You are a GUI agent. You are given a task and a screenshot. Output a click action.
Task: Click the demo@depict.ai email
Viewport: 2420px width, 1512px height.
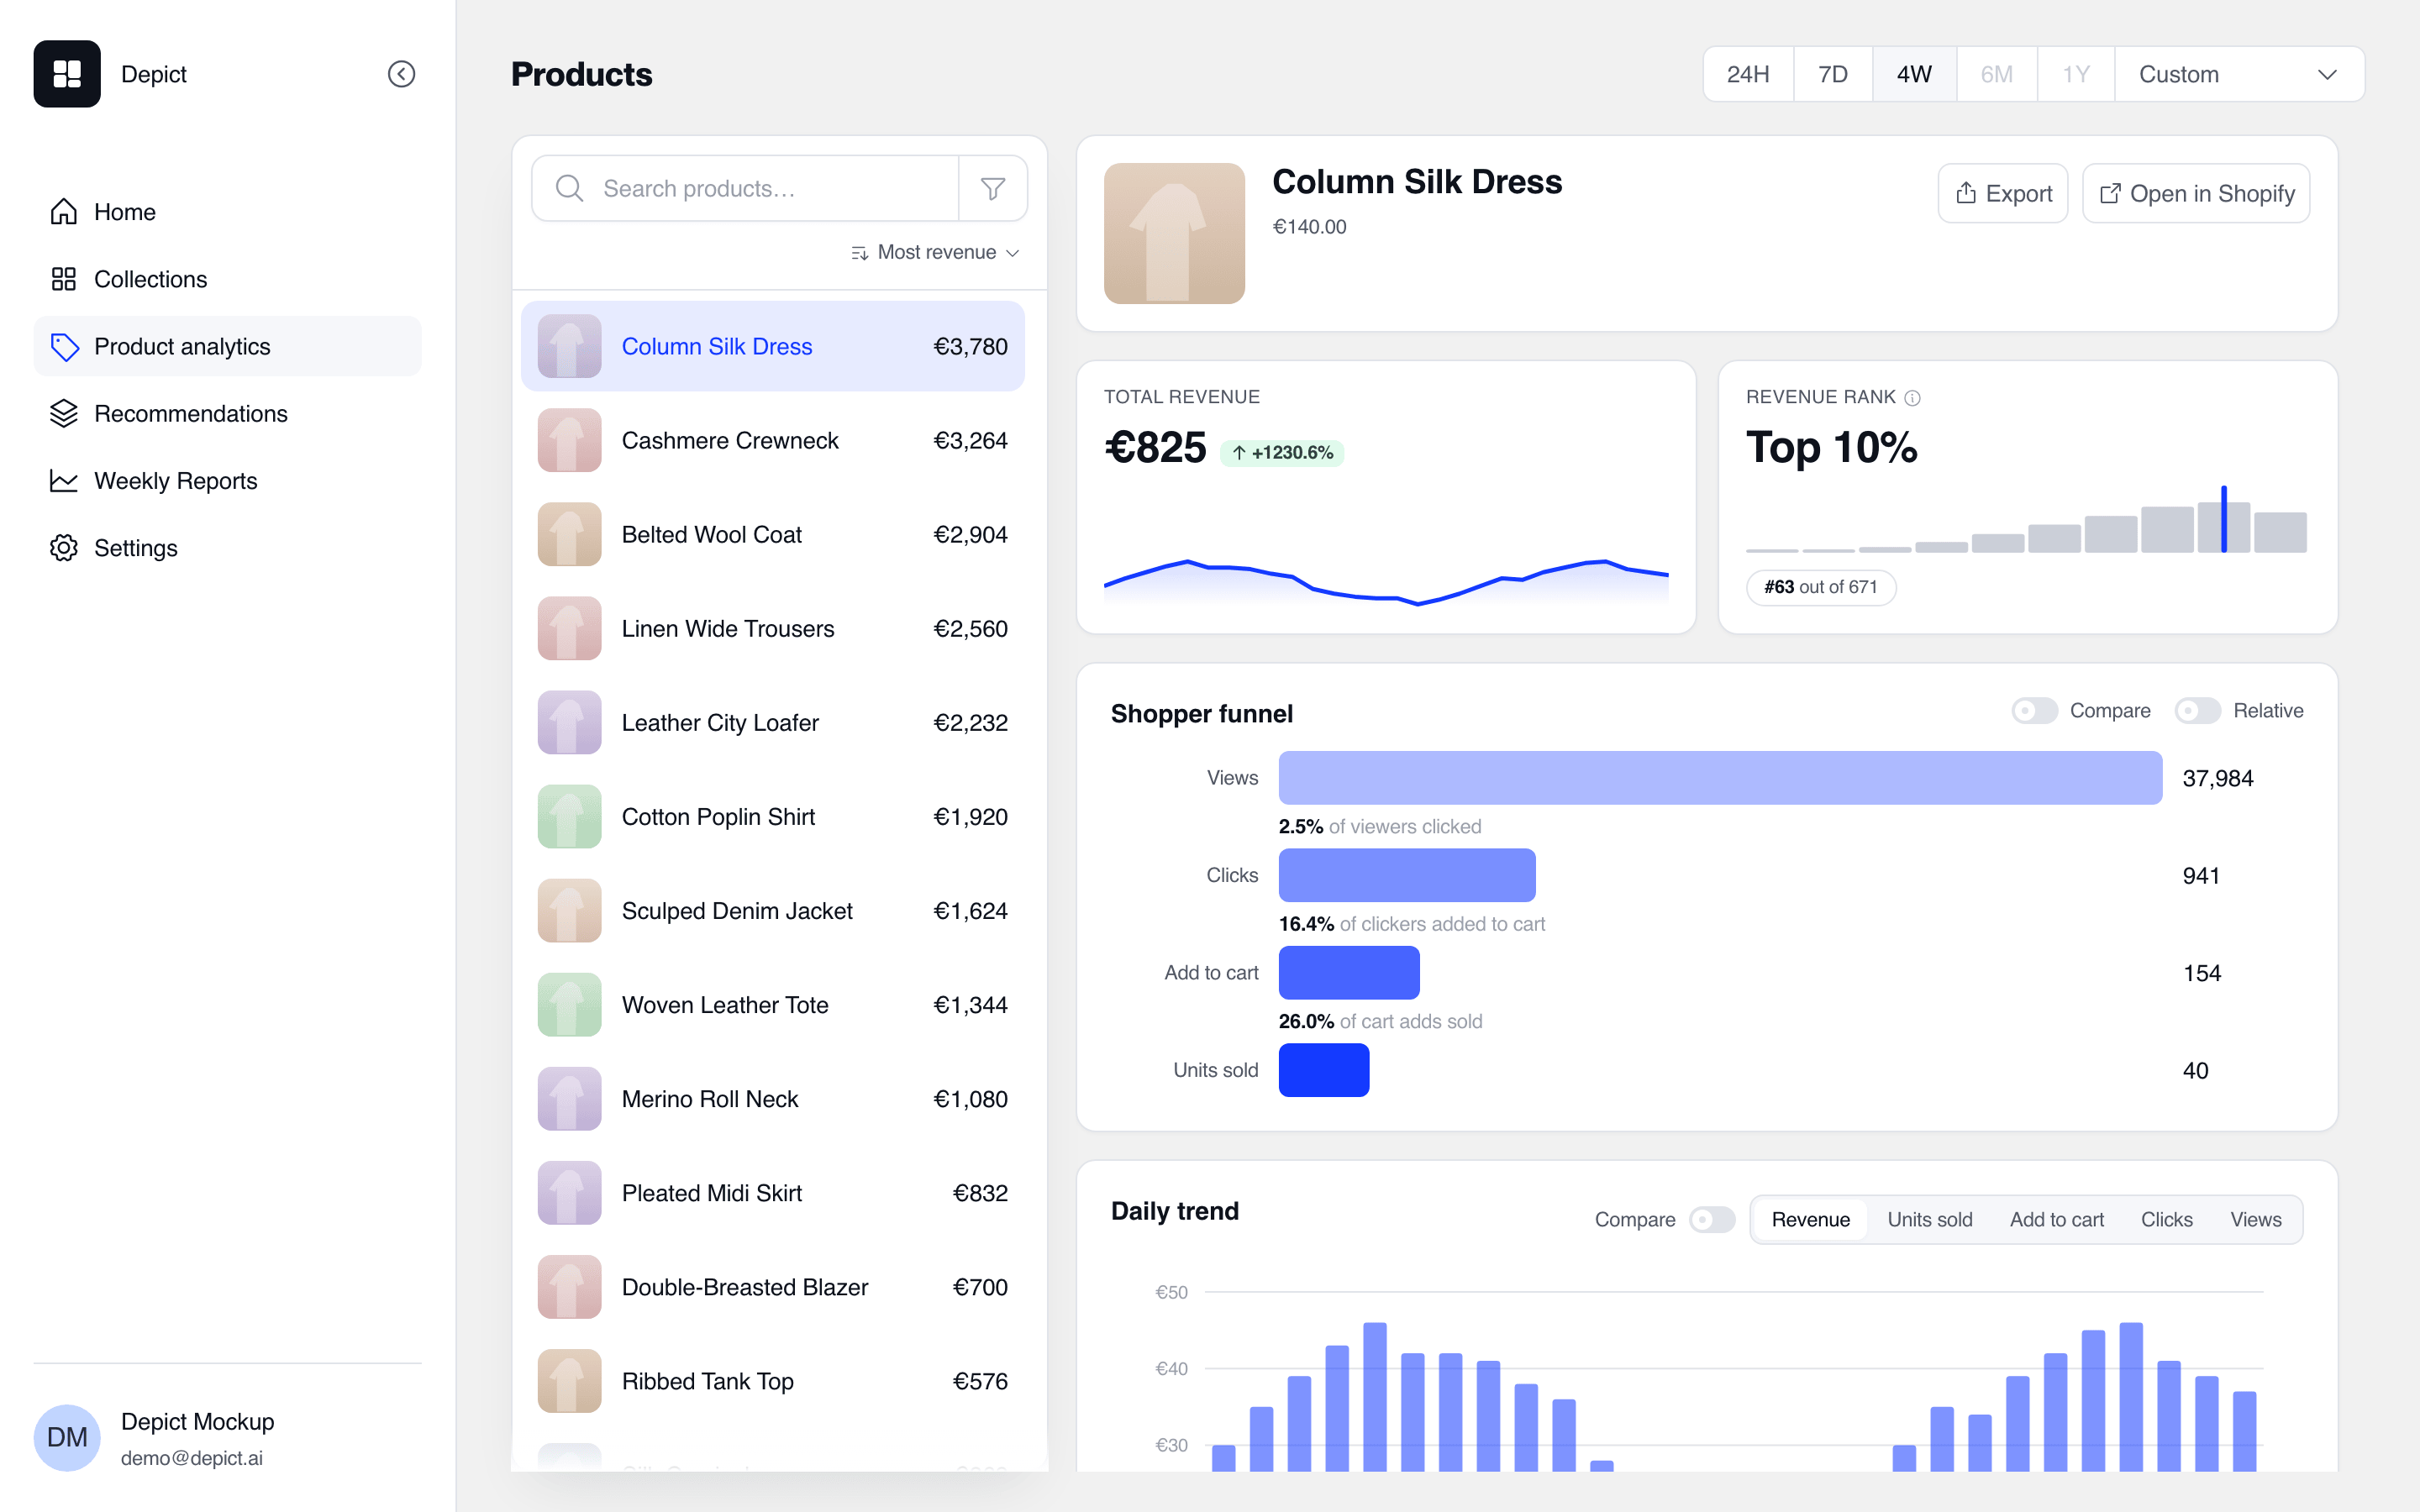click(x=192, y=1458)
